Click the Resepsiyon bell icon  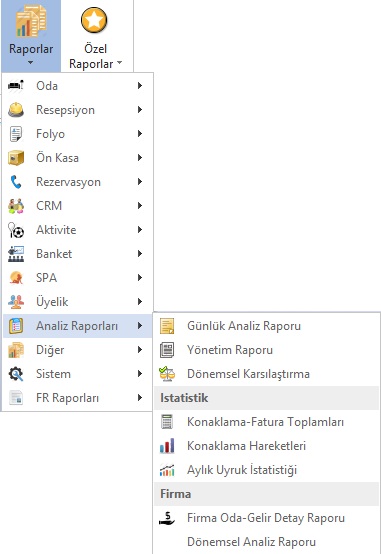click(16, 110)
